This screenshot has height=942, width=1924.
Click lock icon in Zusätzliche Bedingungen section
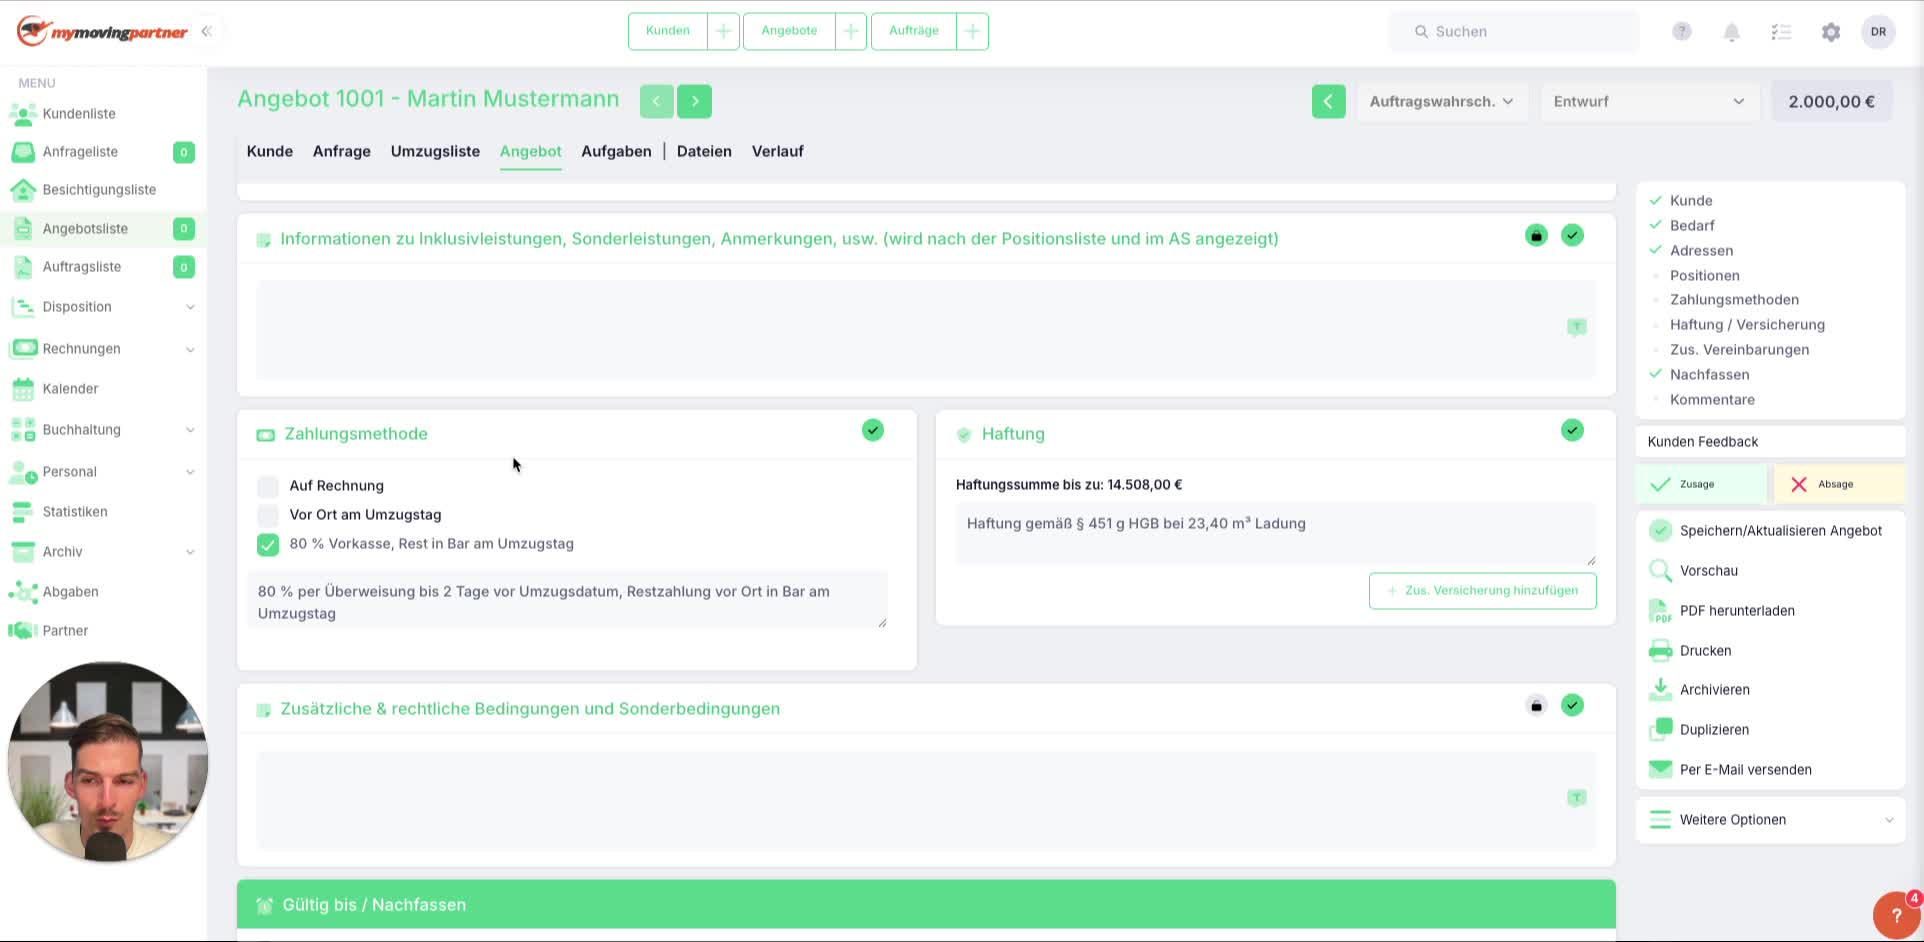(x=1537, y=706)
